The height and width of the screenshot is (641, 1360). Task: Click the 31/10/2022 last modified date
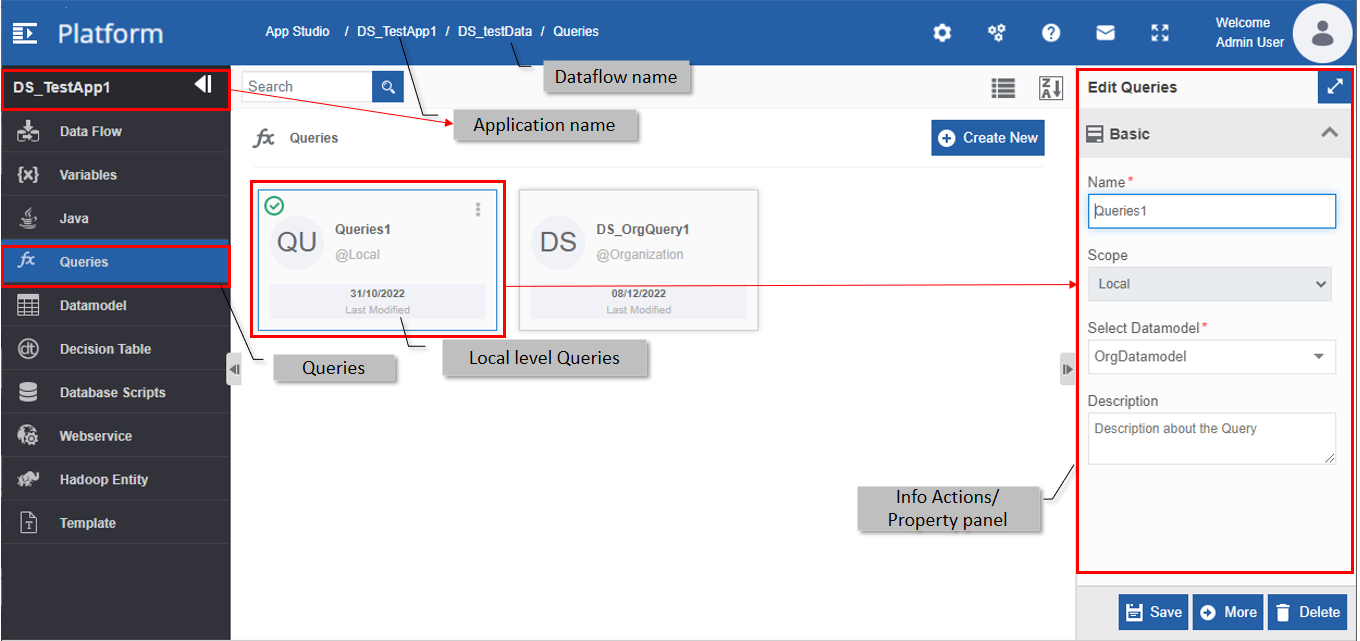377,294
